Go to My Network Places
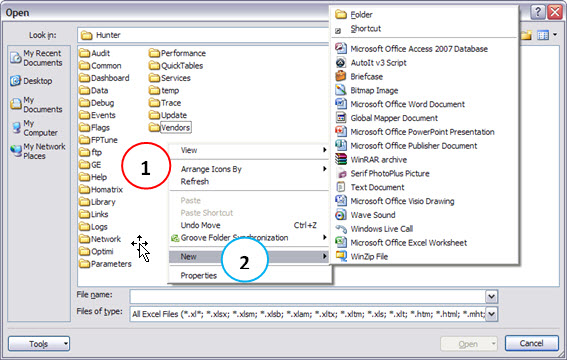 (x=38, y=151)
